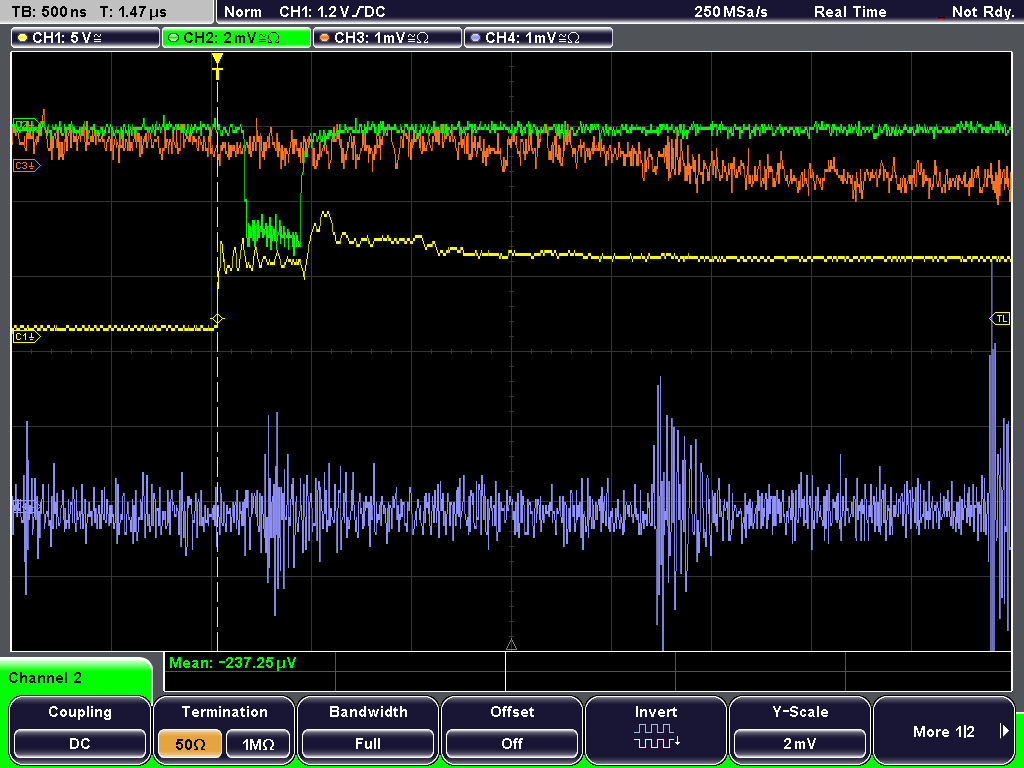The width and height of the screenshot is (1024, 768).
Task: Click the Norm trigger mode label
Action: pos(243,12)
